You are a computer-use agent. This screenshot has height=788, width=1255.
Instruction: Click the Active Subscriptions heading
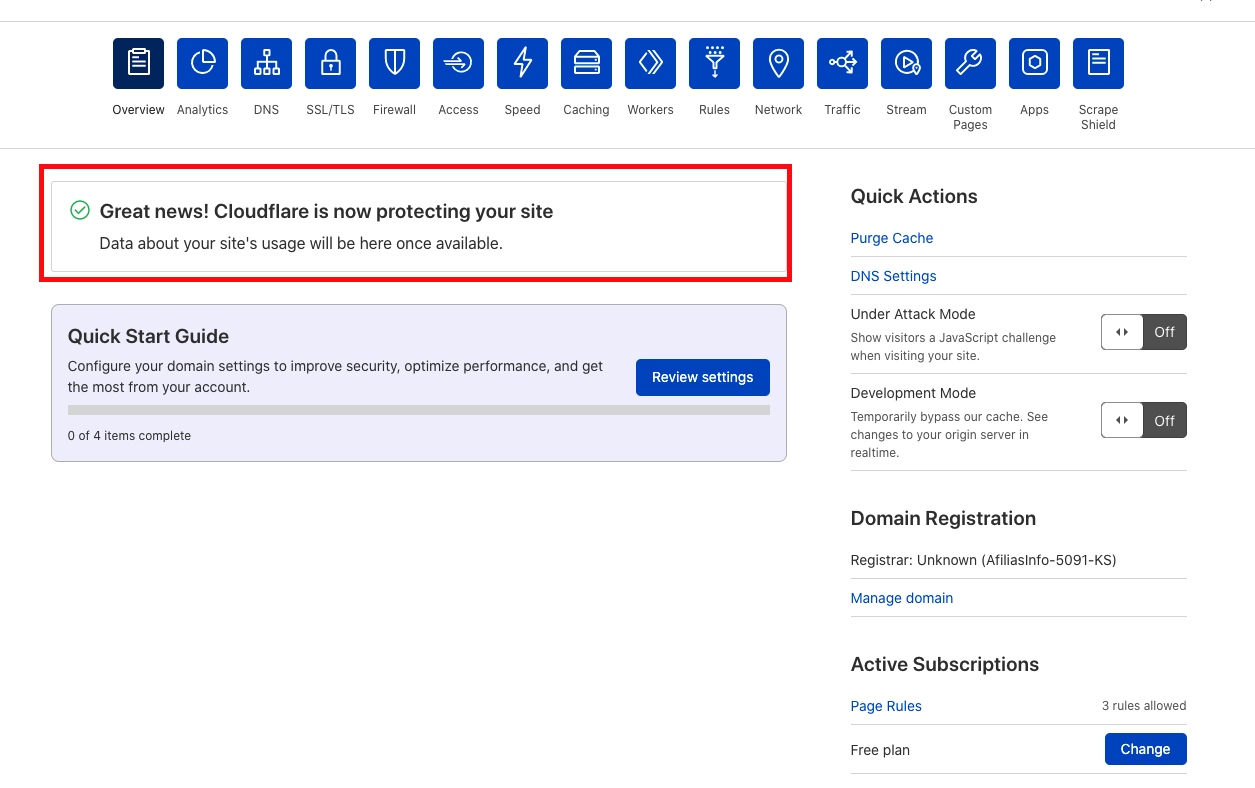click(945, 664)
